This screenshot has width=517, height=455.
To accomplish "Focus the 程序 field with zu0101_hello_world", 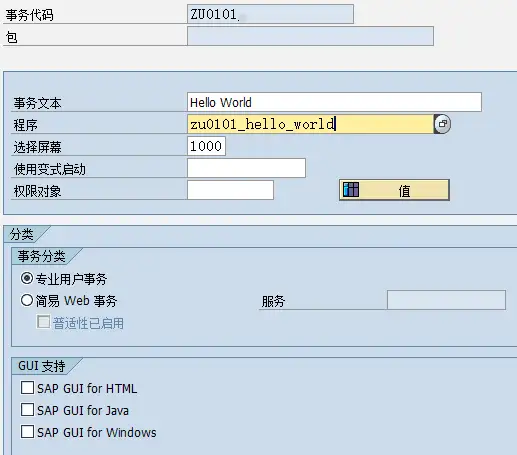I will pyautogui.click(x=311, y=124).
